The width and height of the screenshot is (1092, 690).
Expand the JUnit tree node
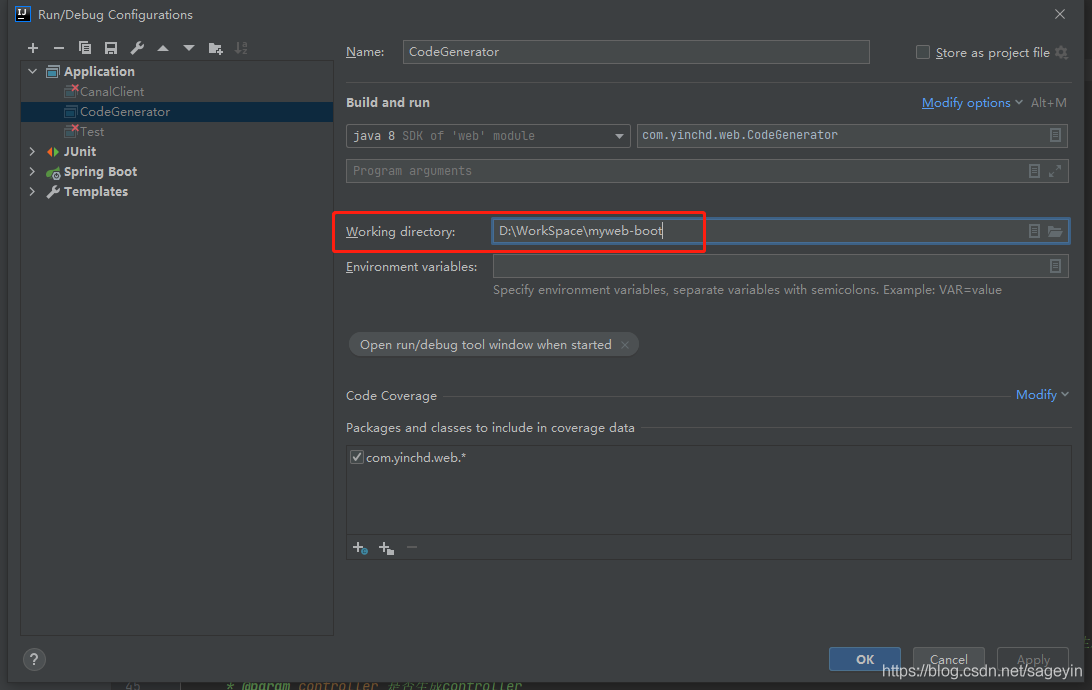32,152
